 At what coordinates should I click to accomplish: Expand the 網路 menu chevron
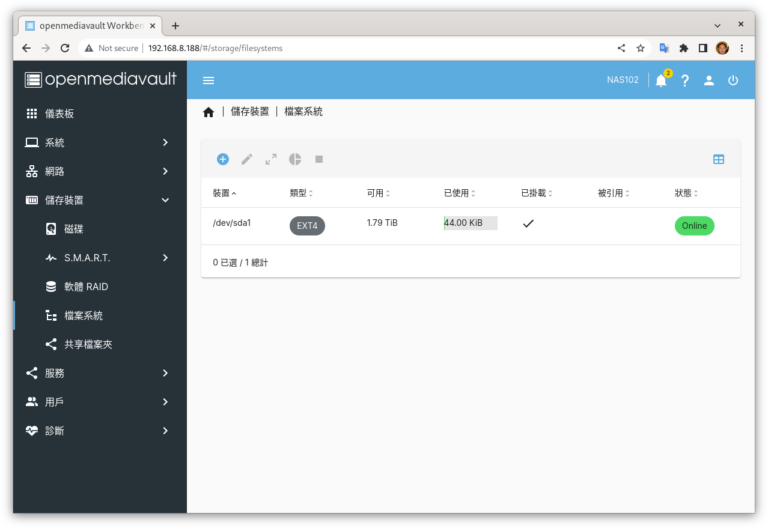click(x=165, y=171)
